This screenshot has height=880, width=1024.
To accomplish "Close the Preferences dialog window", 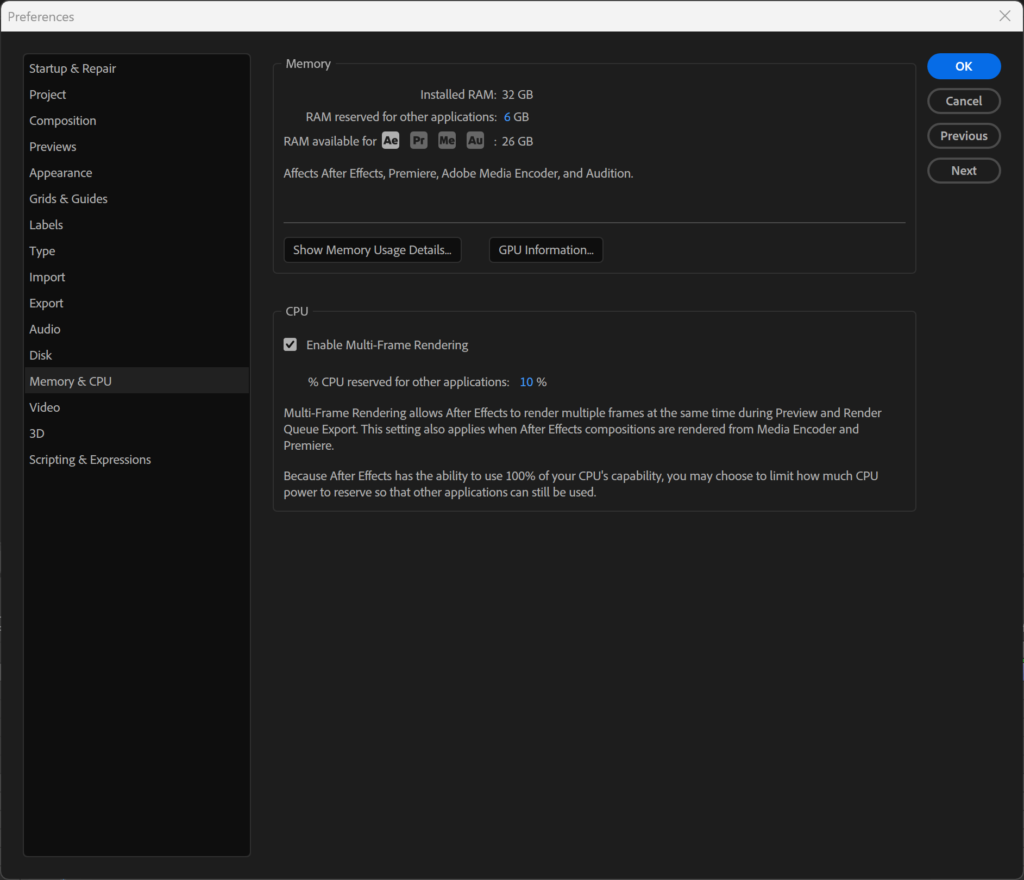I will pyautogui.click(x=1005, y=16).
